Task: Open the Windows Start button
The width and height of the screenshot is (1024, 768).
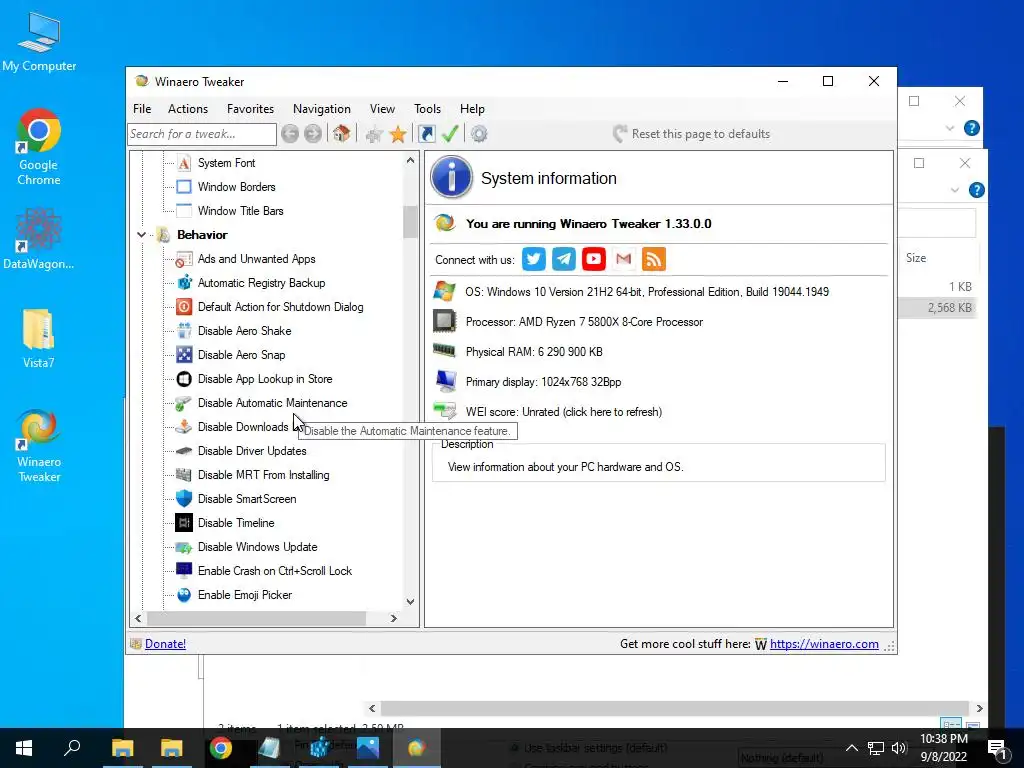Action: [x=24, y=748]
